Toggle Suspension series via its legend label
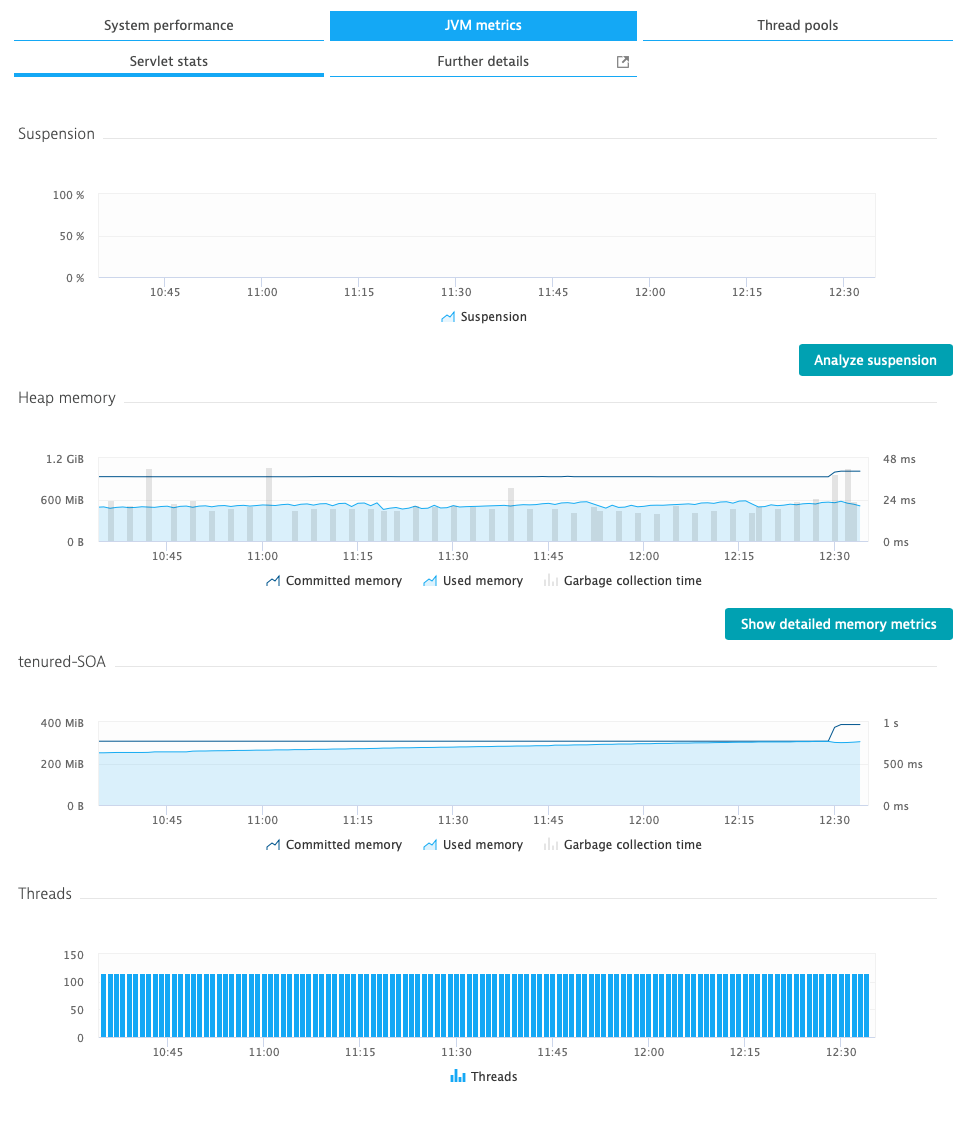Viewport: 968px width, 1123px height. (493, 317)
